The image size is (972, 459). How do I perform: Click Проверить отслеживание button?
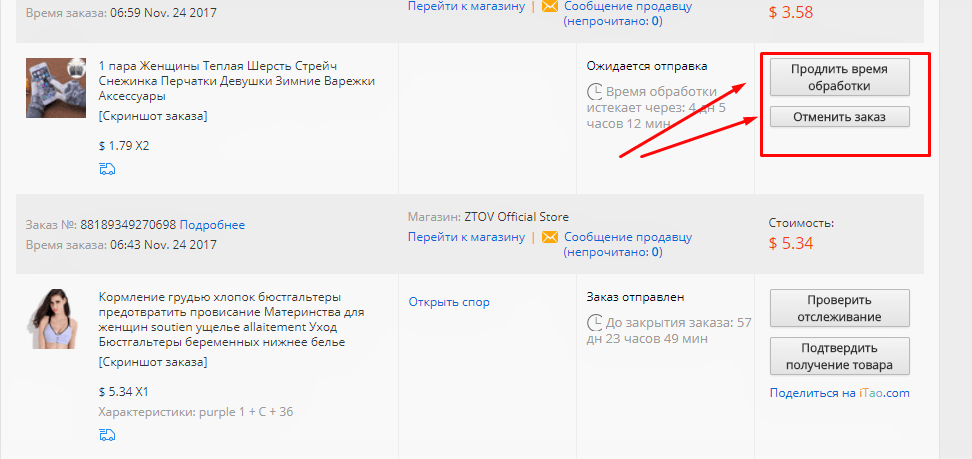point(839,308)
